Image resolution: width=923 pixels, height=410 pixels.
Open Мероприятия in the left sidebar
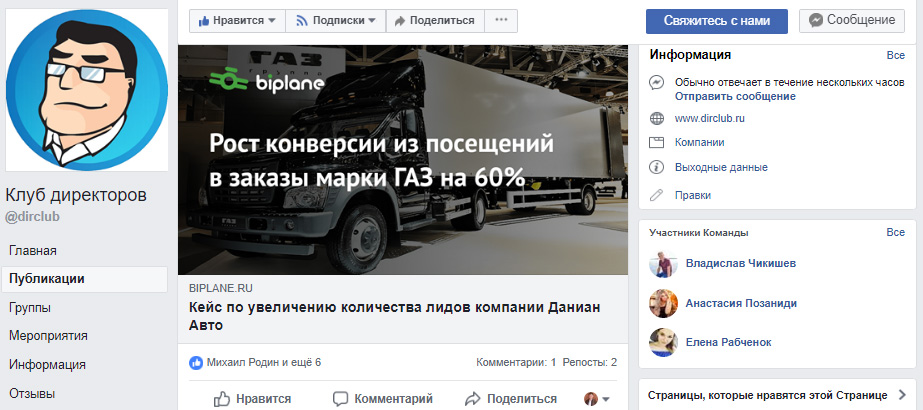click(x=48, y=336)
